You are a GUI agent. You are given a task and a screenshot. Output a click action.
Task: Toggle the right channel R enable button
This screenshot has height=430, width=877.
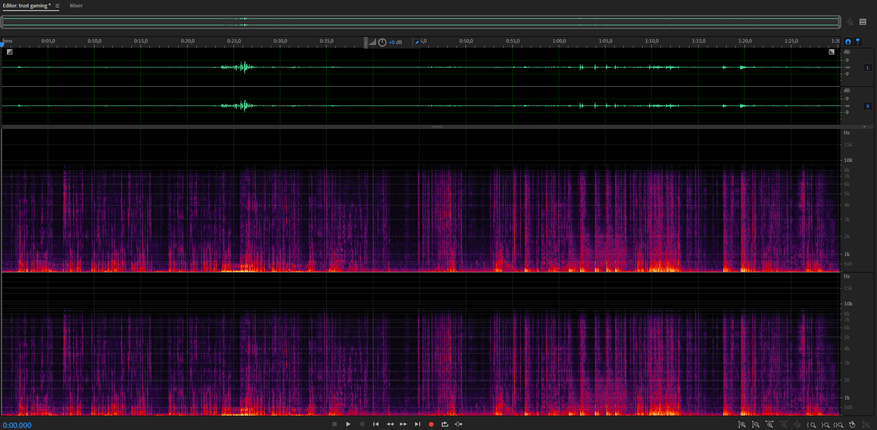click(x=867, y=105)
